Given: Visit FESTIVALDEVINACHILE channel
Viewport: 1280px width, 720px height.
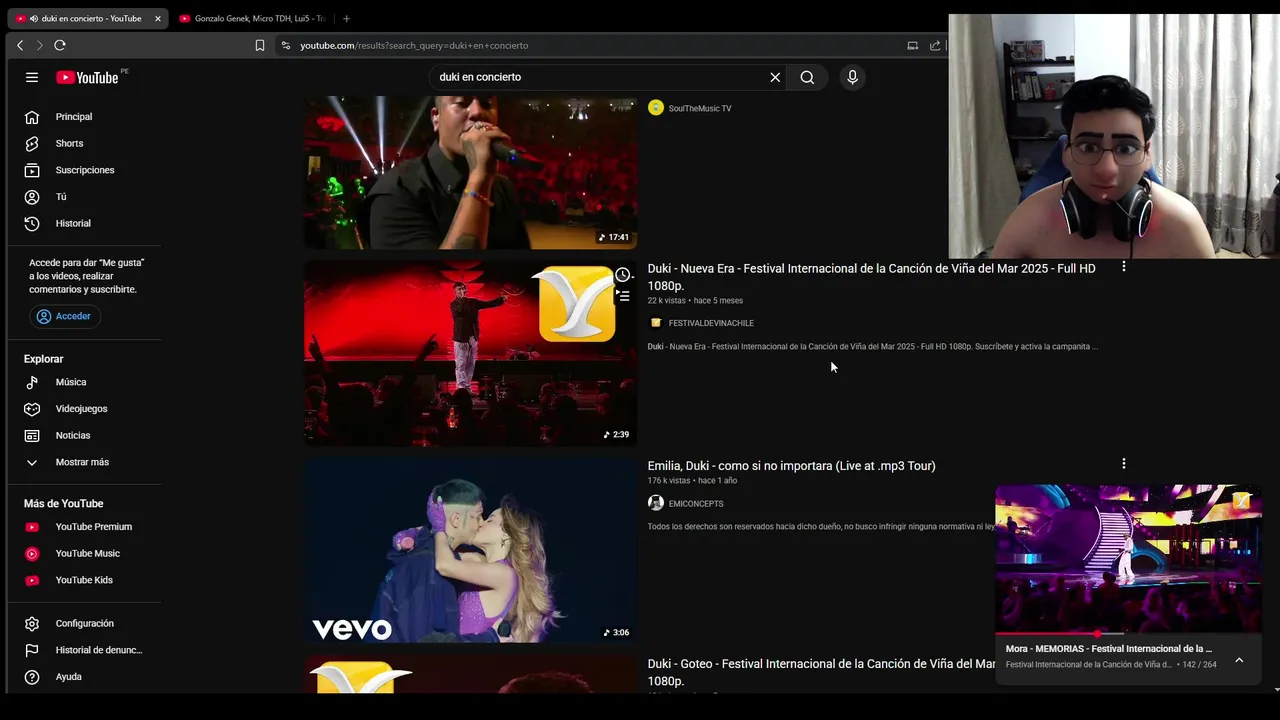Looking at the screenshot, I should [711, 323].
